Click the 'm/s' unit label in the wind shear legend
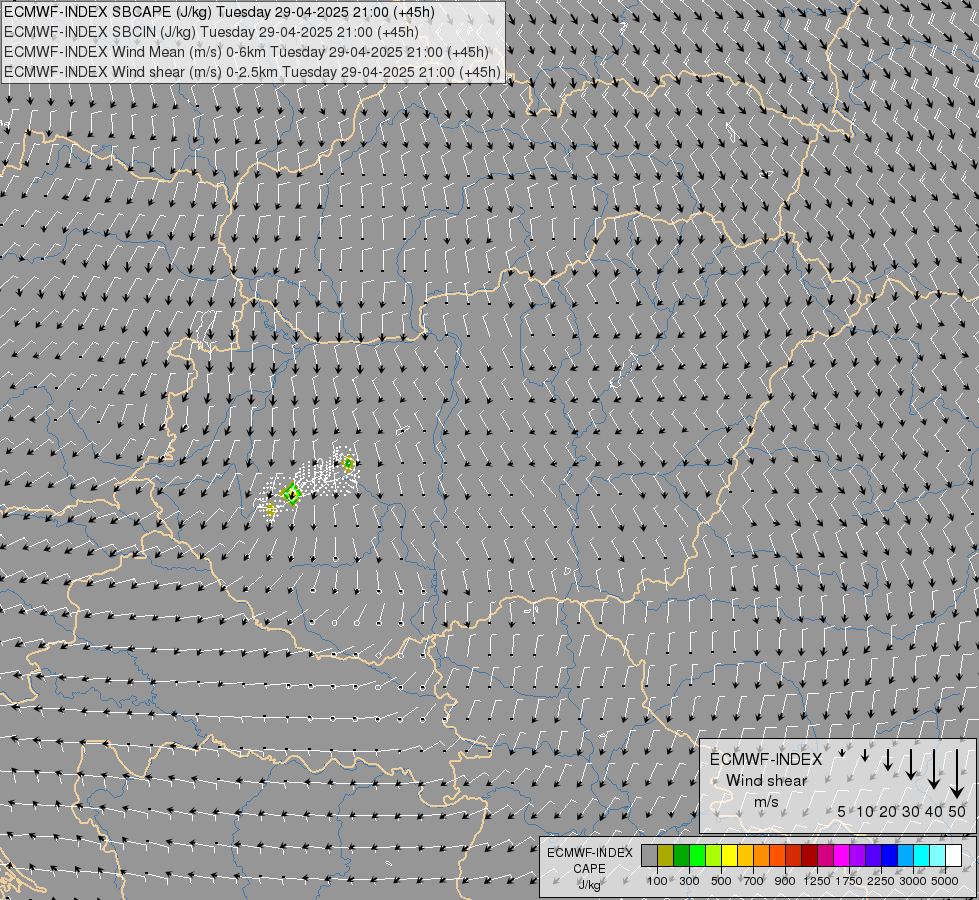Screen dimensions: 979x900 [766, 801]
